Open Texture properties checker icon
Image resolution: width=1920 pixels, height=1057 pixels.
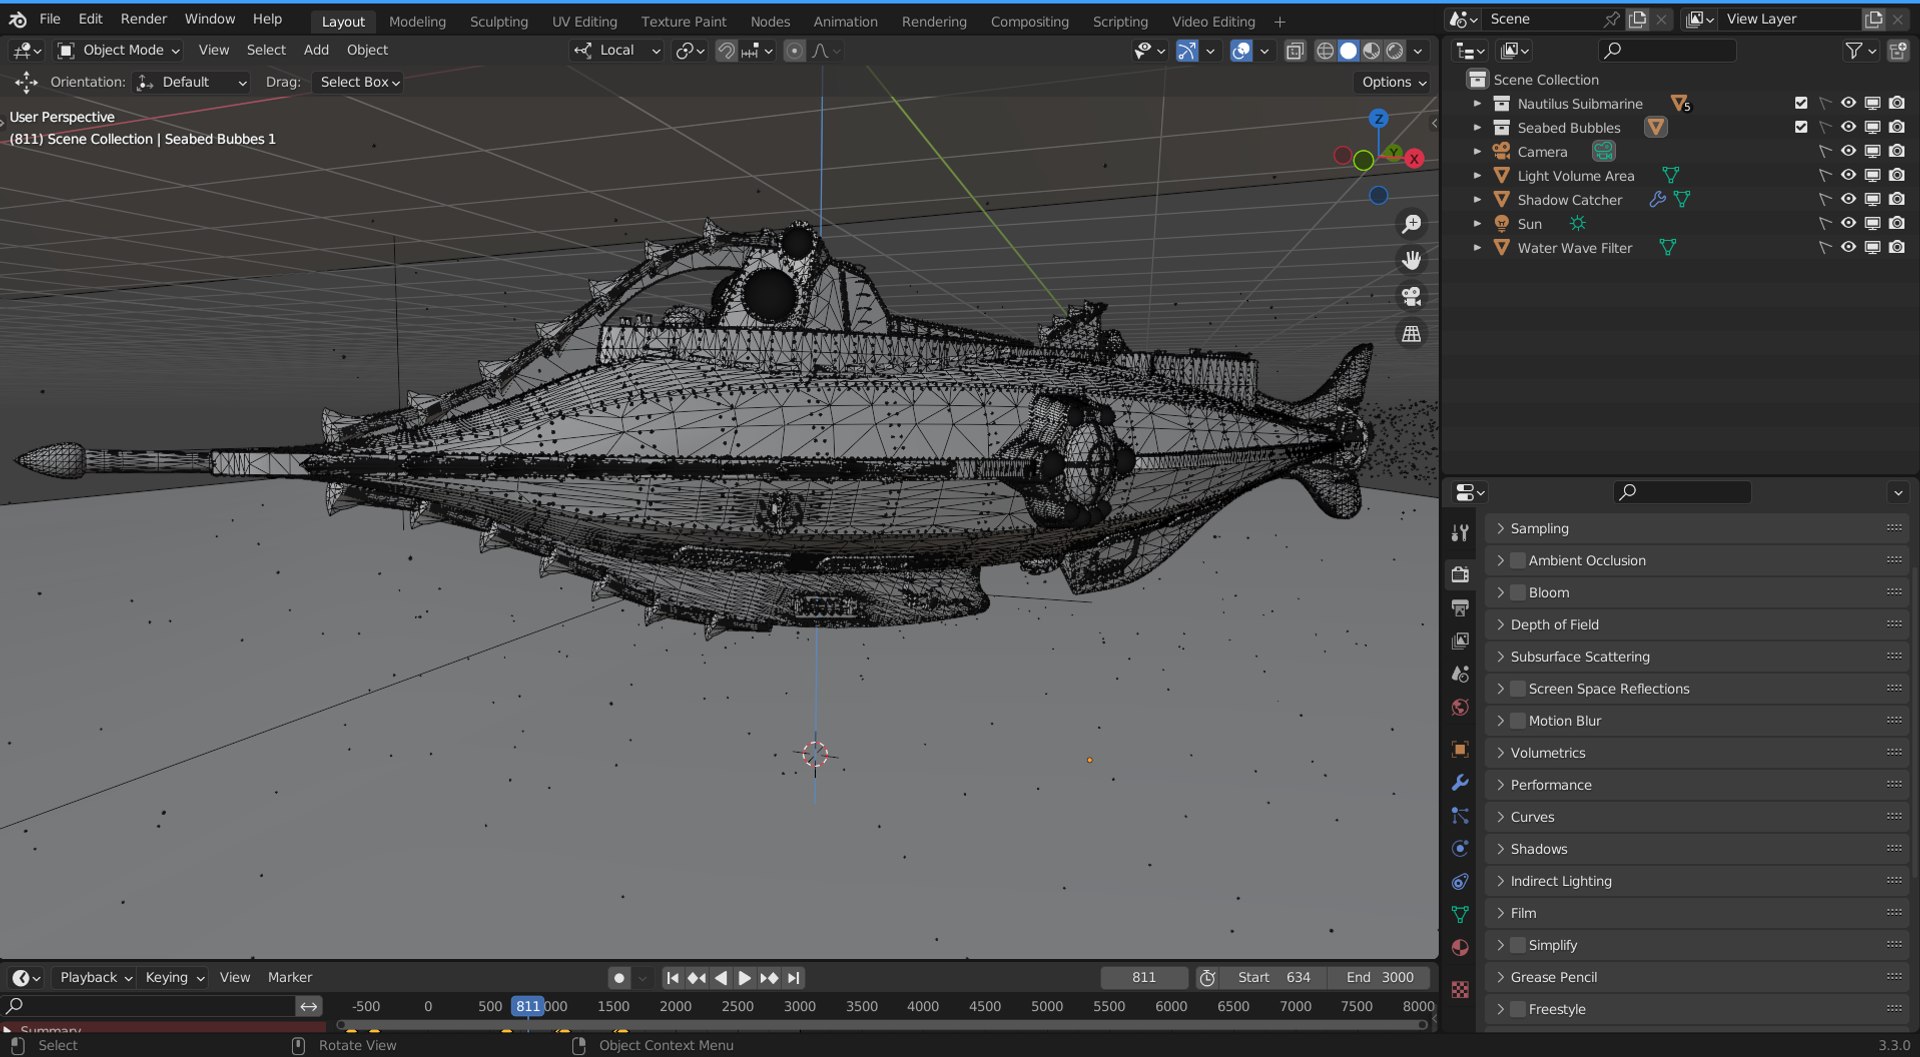1460,989
